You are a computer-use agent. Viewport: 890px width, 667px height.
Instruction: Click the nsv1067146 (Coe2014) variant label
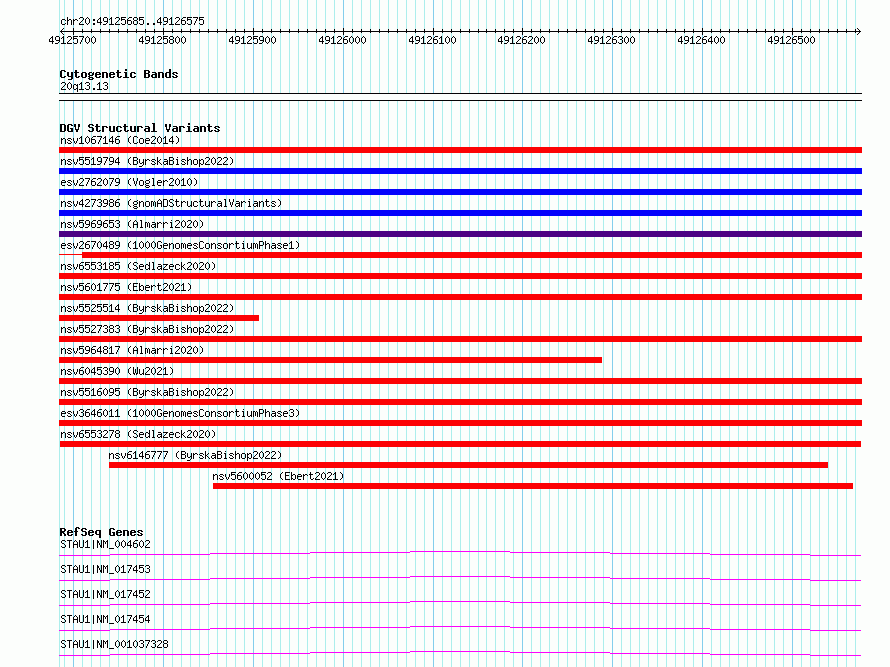click(120, 140)
